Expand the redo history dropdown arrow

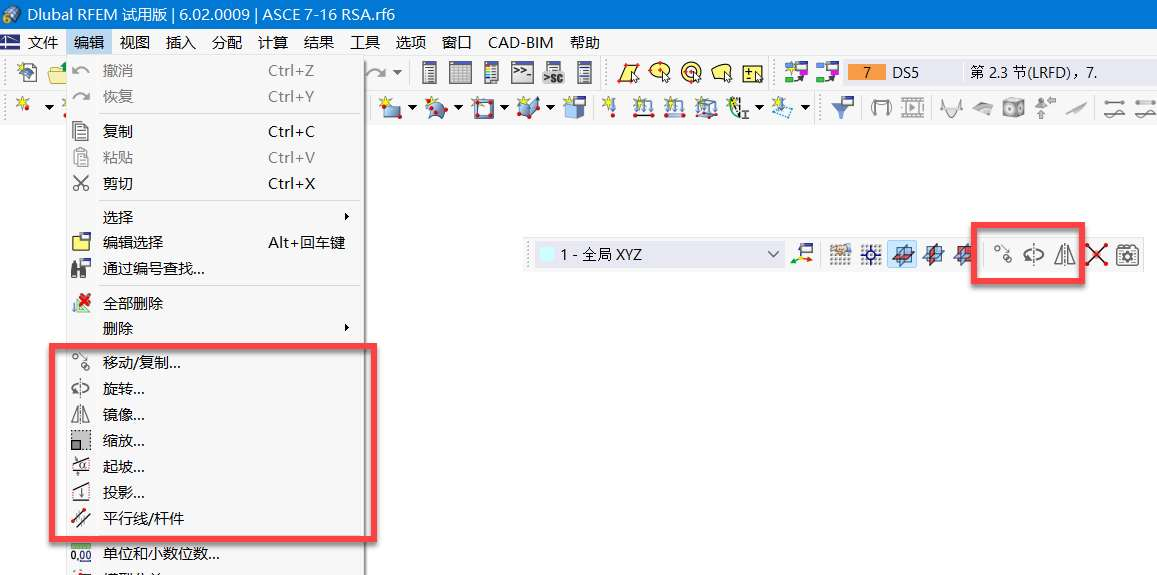tap(398, 72)
